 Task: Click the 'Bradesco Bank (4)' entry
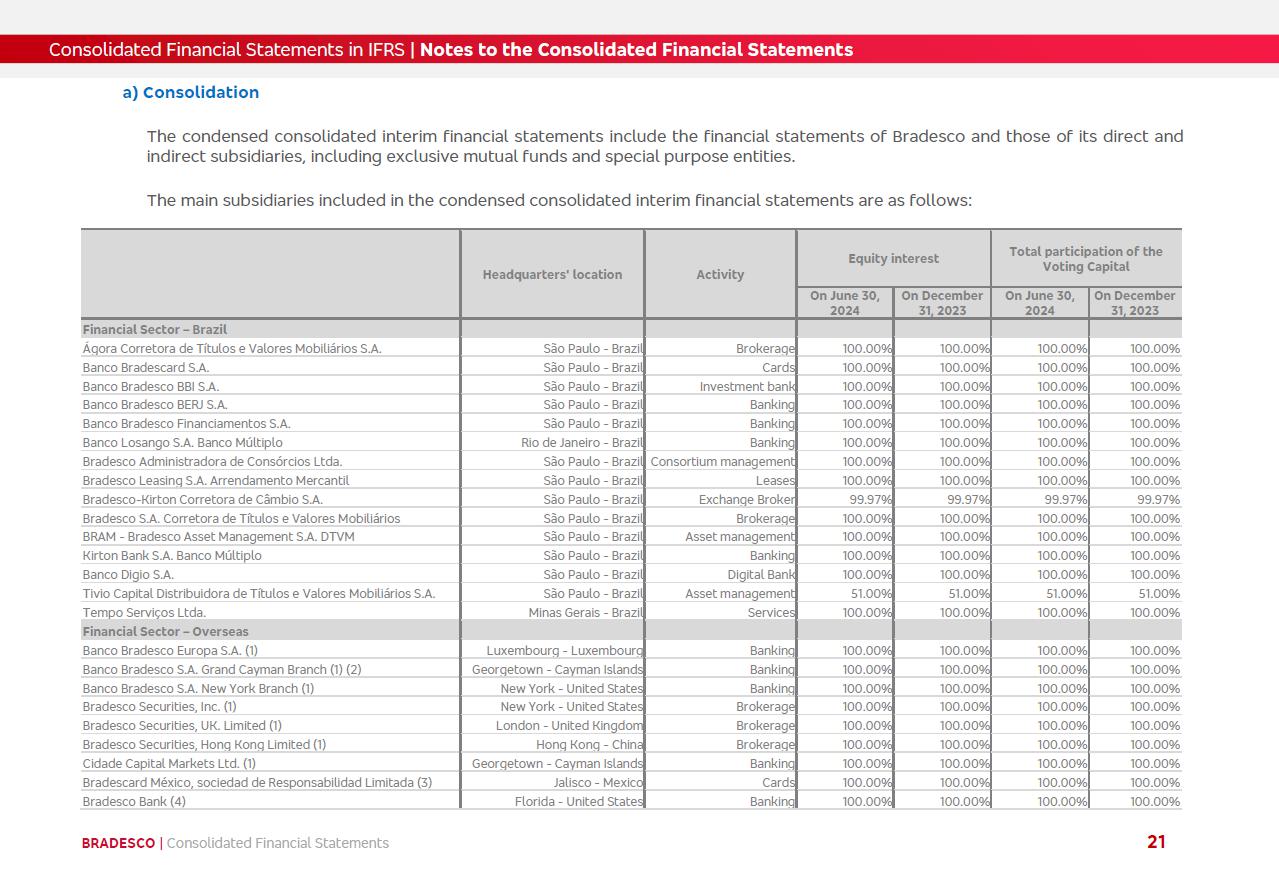(x=134, y=801)
